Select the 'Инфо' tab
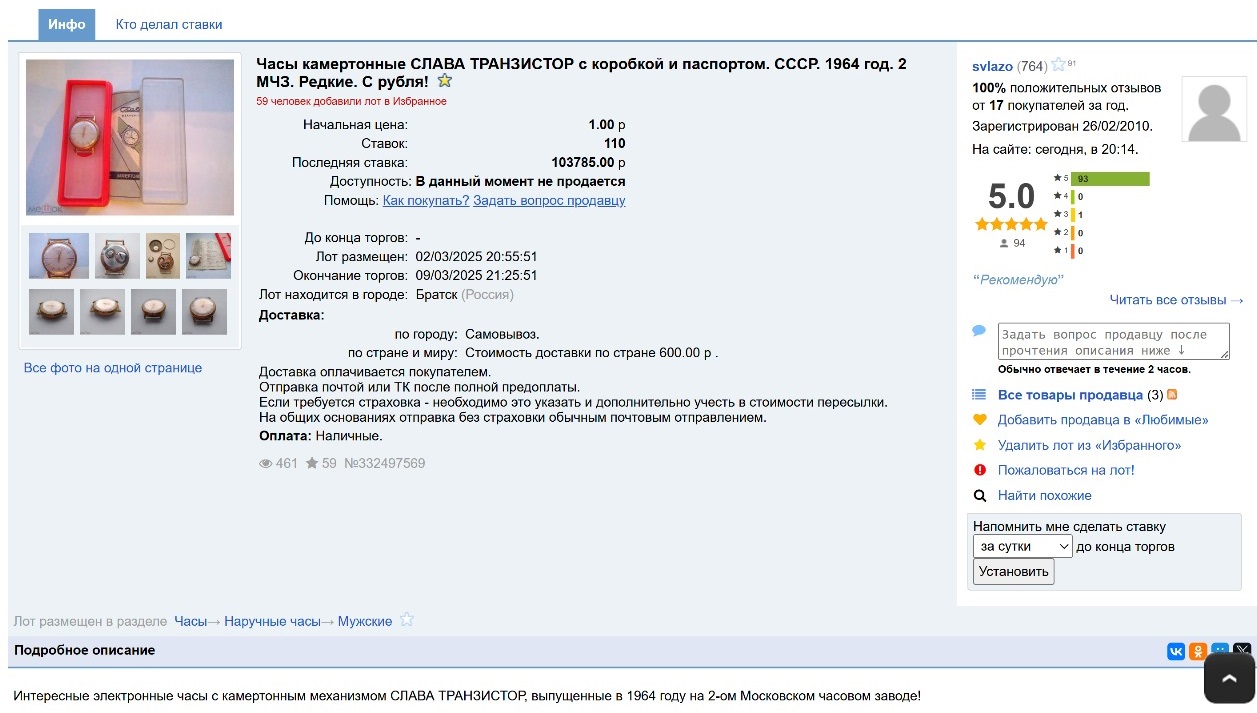The width and height of the screenshot is (1257, 713). click(x=66, y=24)
